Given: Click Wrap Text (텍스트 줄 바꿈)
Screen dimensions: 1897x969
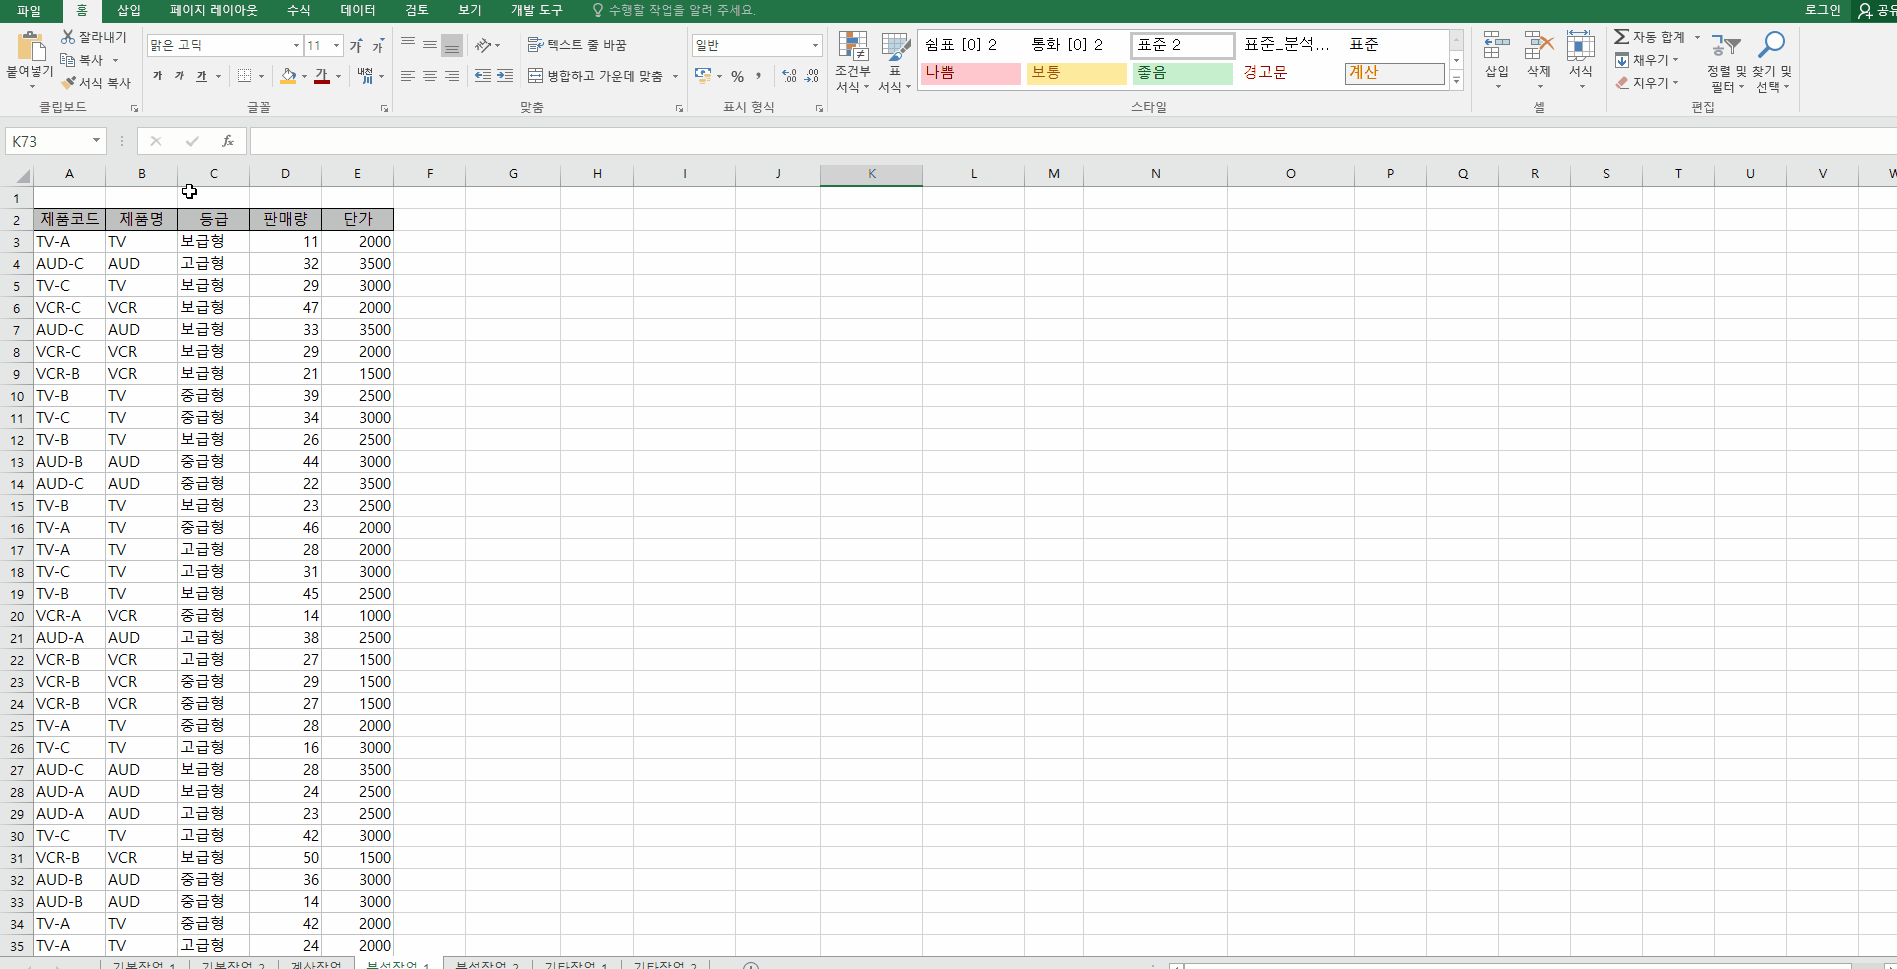Looking at the screenshot, I should pos(577,45).
